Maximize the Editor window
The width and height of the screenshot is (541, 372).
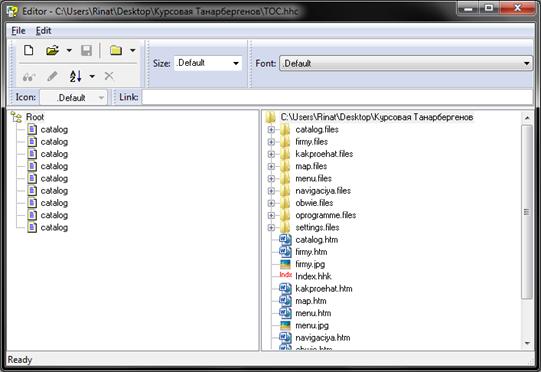(x=489, y=8)
